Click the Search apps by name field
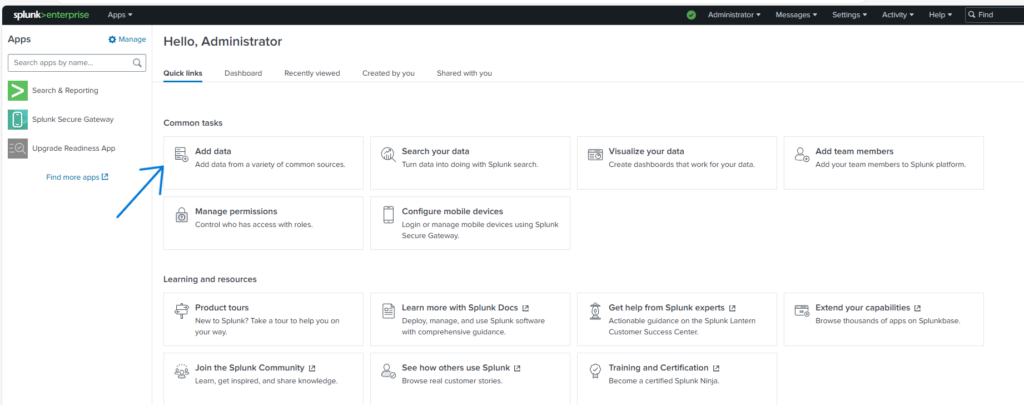The height and width of the screenshot is (405, 1024). 70,63
